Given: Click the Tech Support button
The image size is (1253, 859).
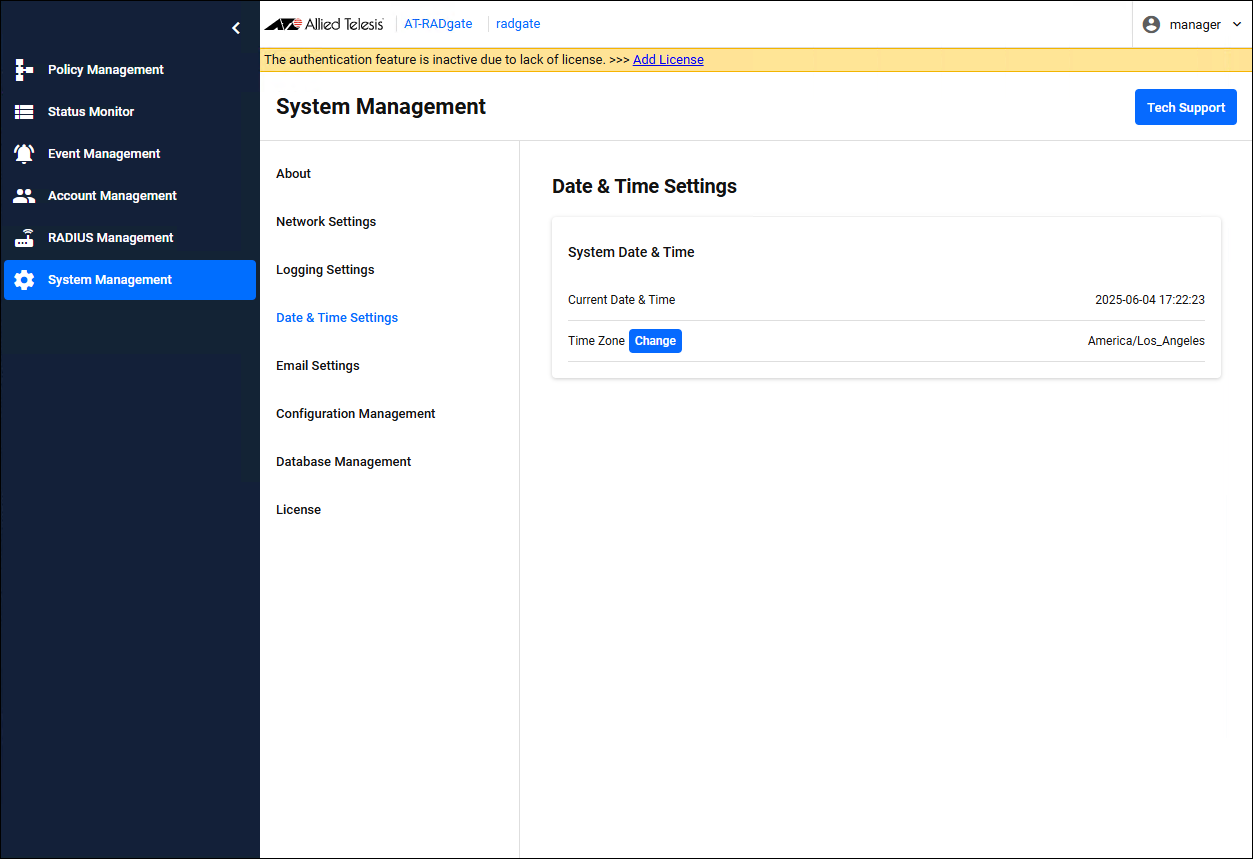Looking at the screenshot, I should tap(1185, 108).
